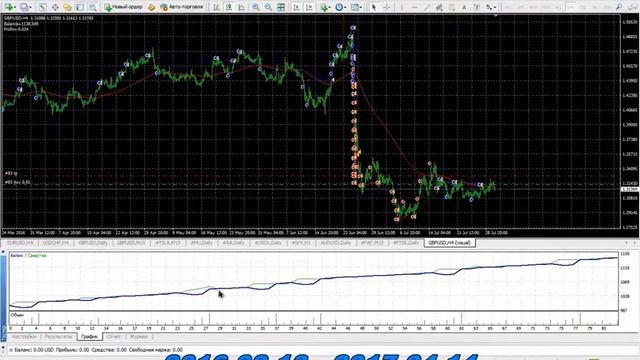Open the Profiles toolbar icon
640x360 pixels.
coord(24,7)
